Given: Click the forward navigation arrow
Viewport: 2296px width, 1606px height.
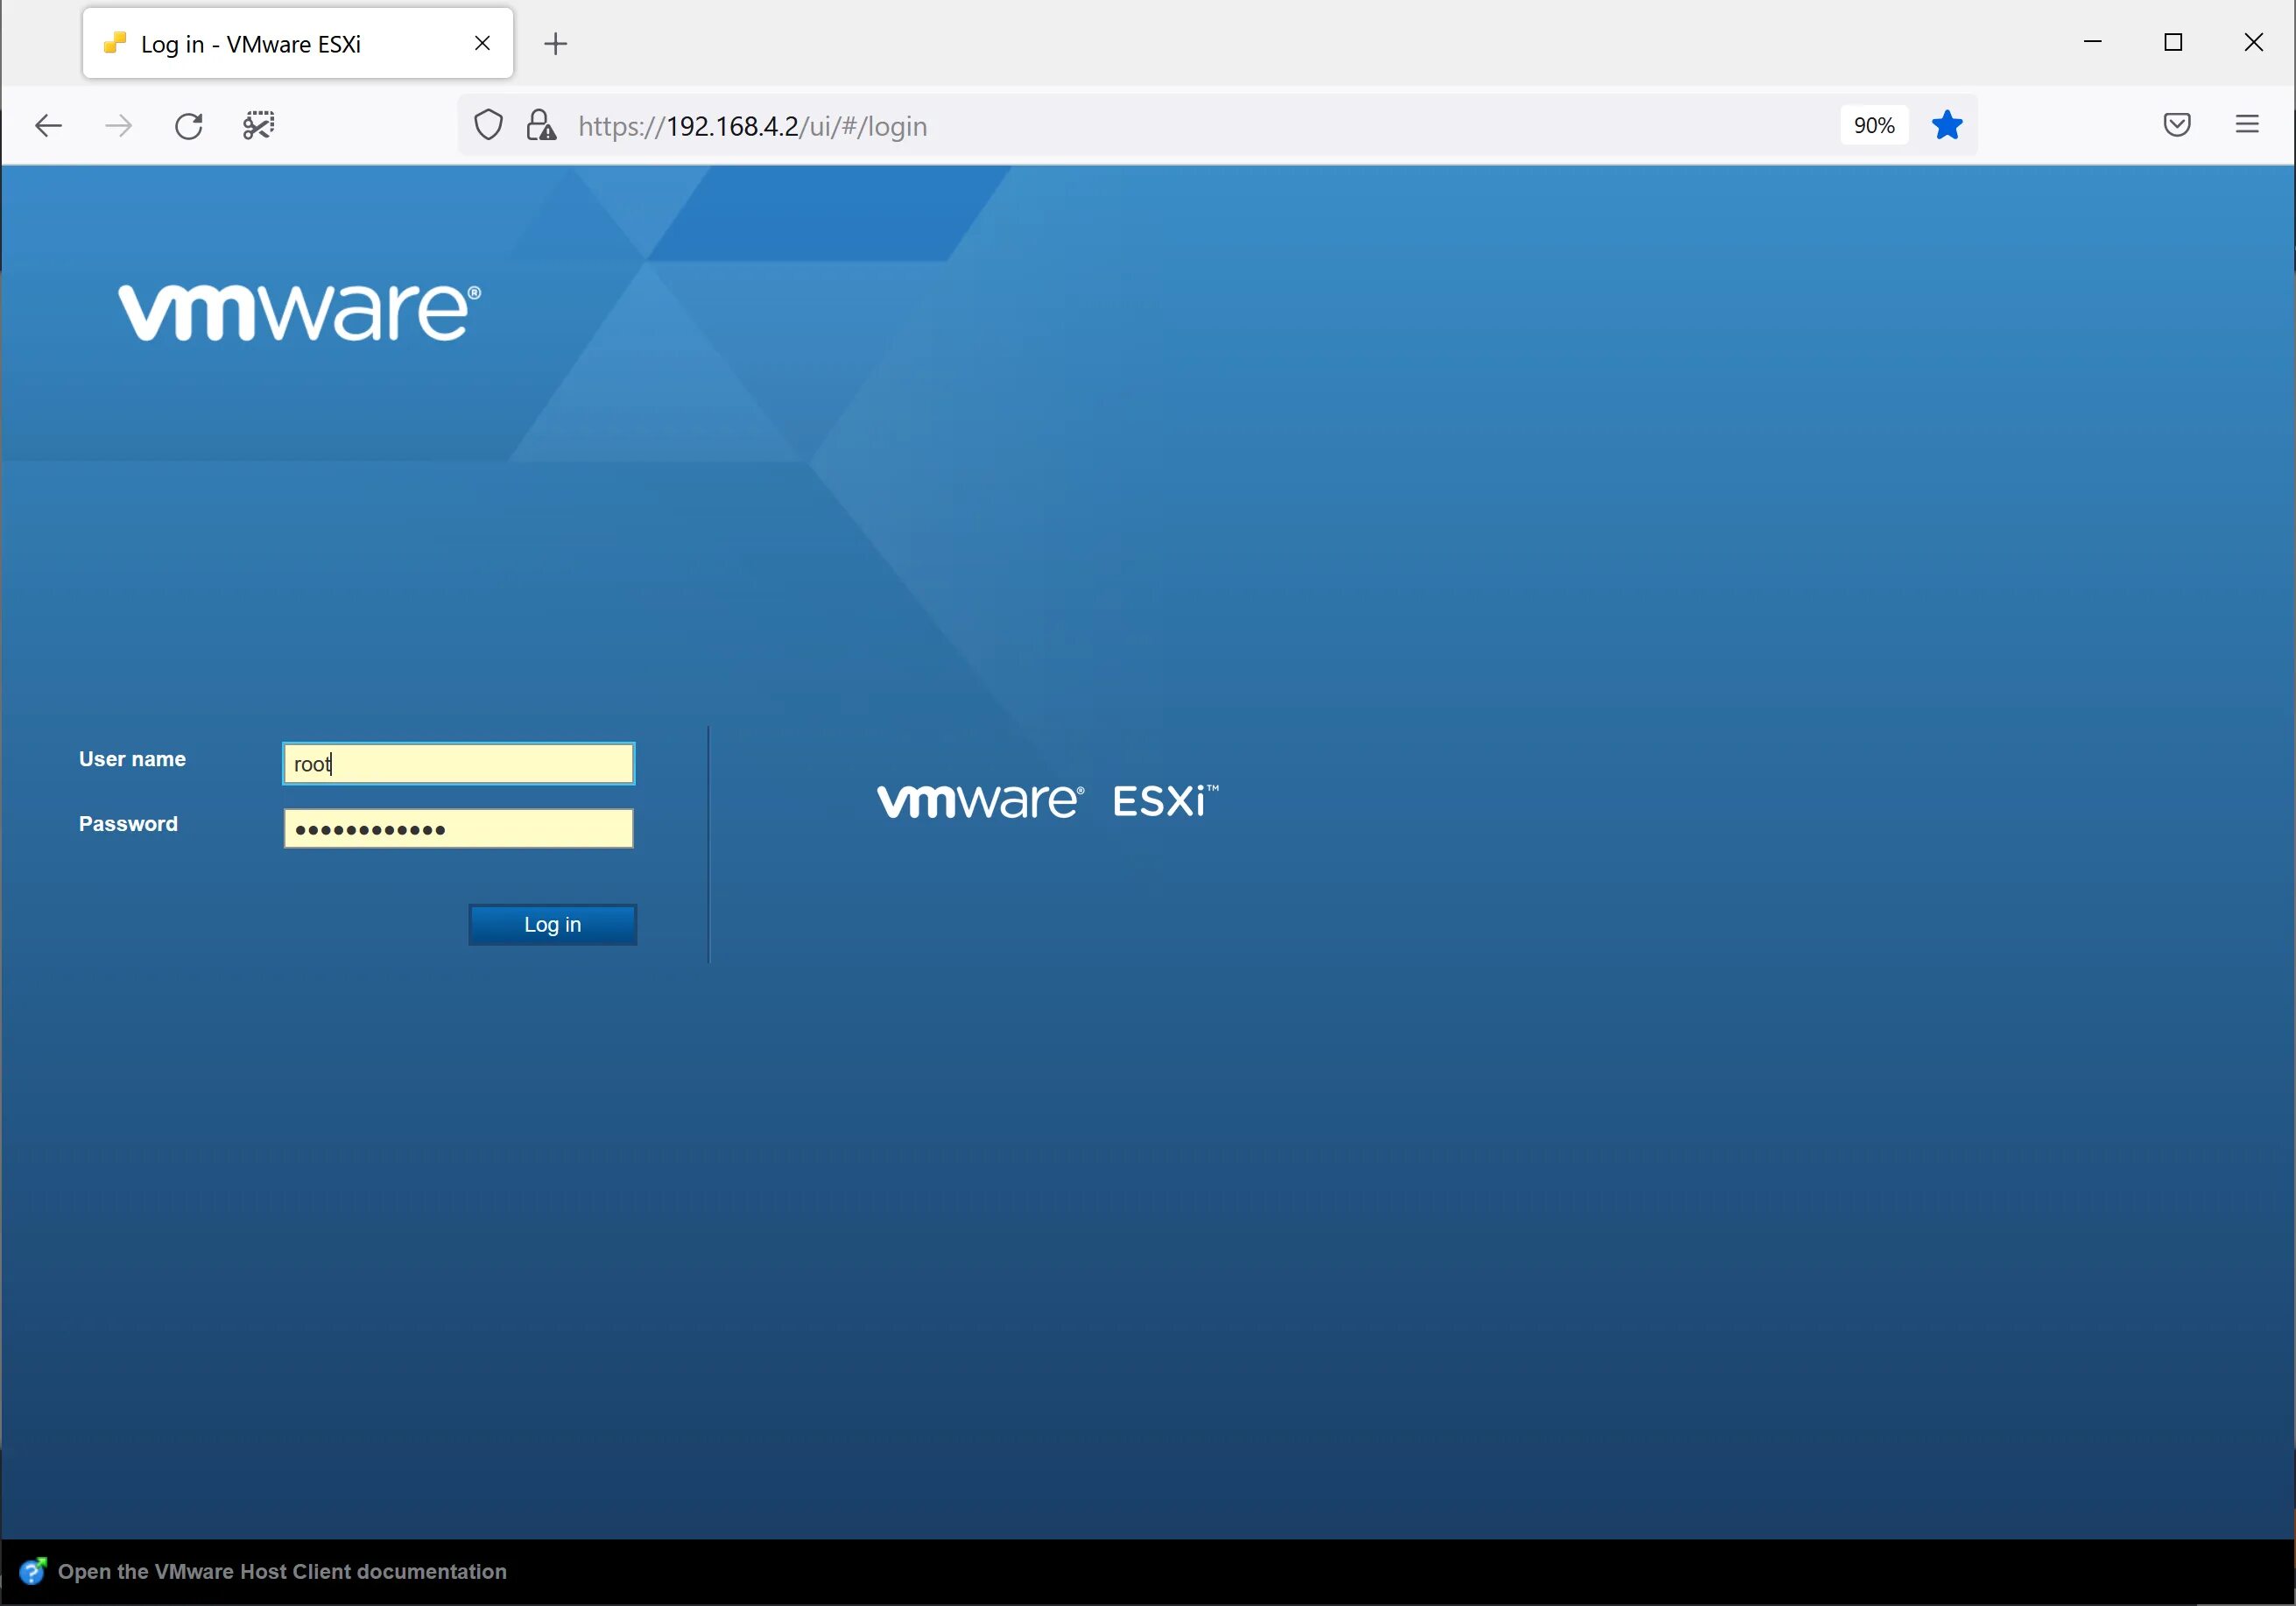Looking at the screenshot, I should (118, 126).
